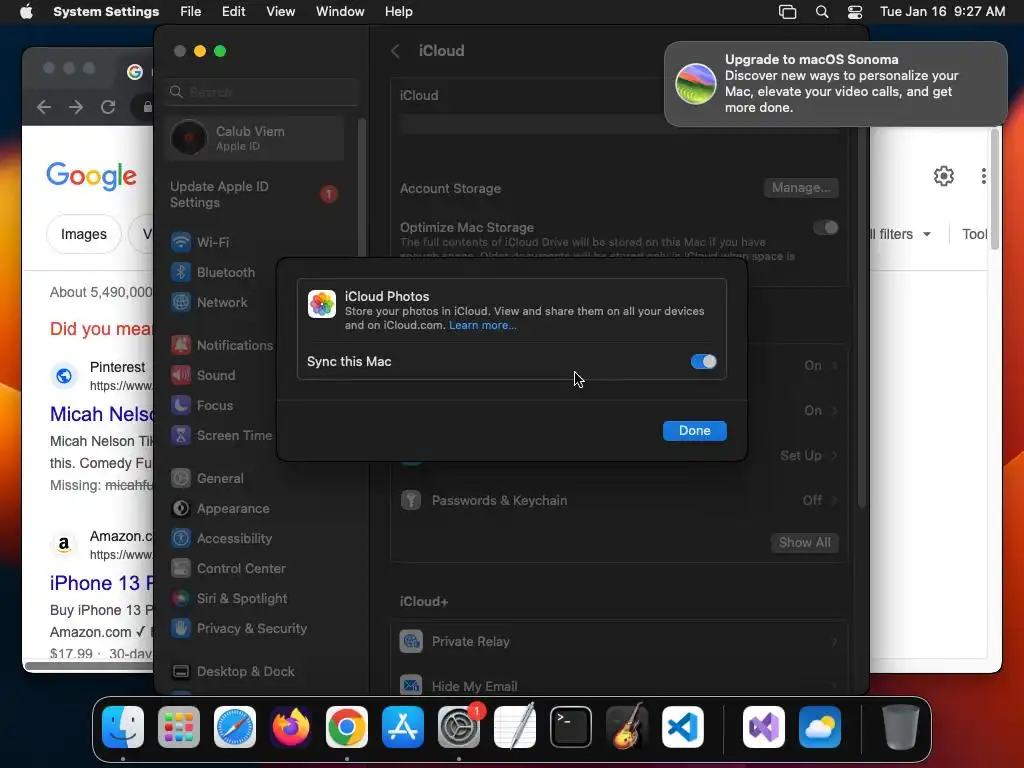Reload the page in Chrome
This screenshot has height=768, width=1024.
(x=108, y=107)
